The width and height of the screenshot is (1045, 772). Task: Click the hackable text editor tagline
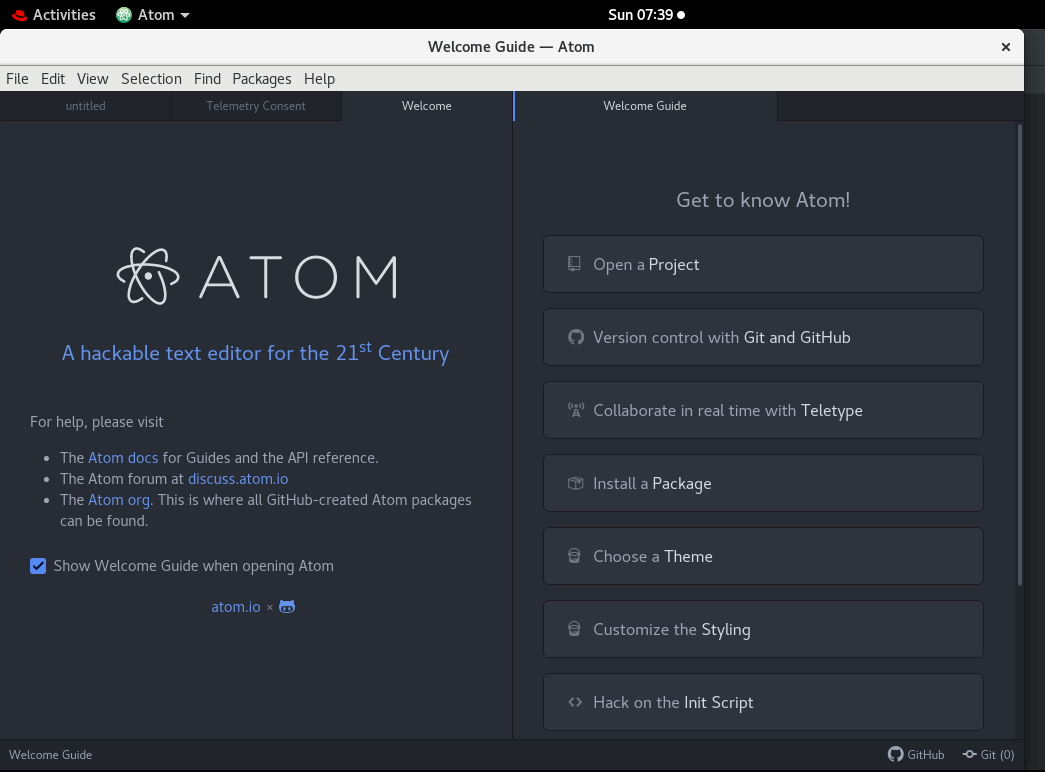point(255,351)
